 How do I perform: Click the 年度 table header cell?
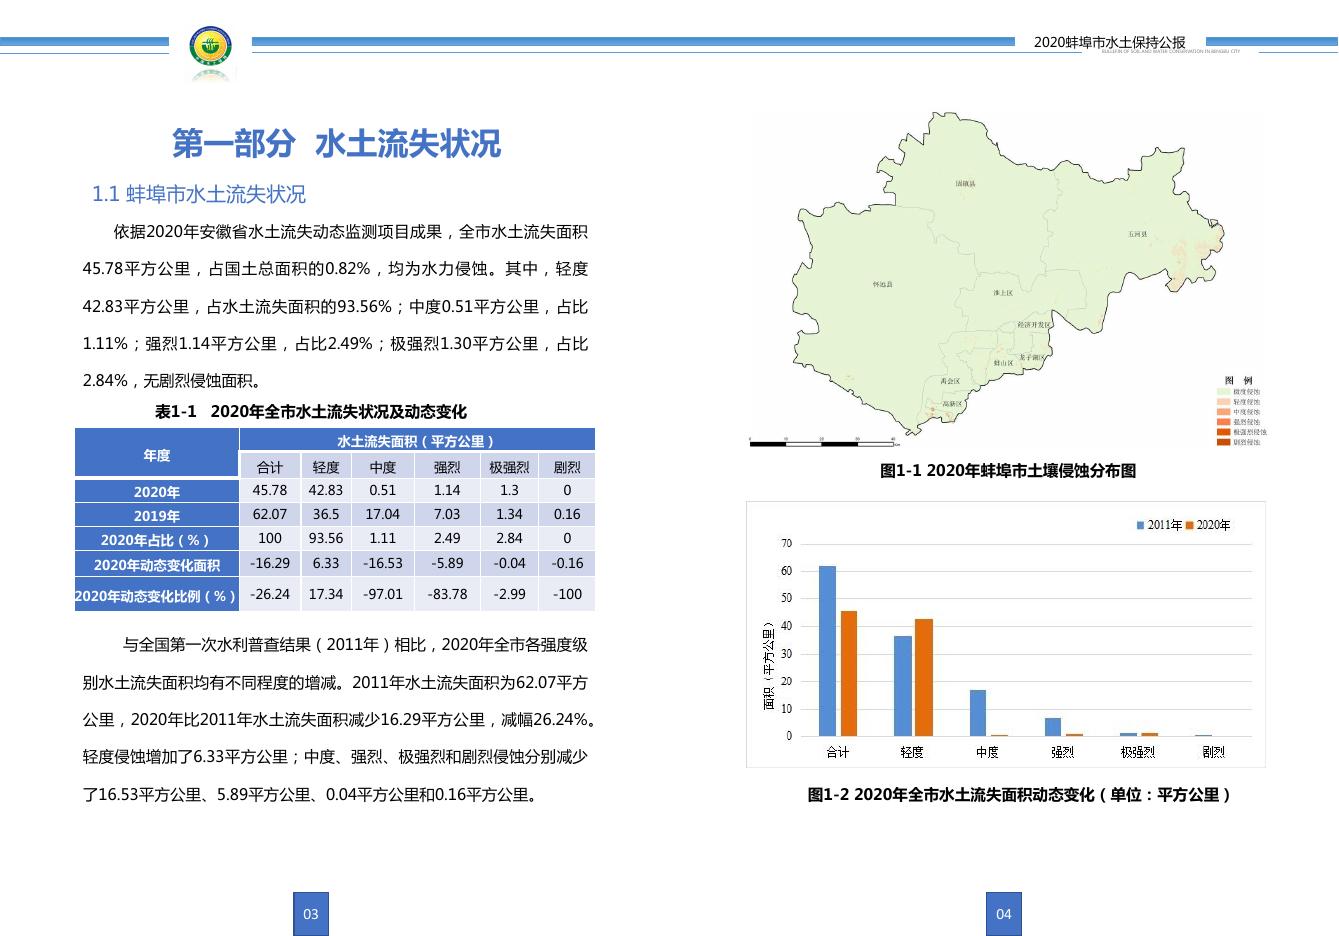click(x=157, y=455)
